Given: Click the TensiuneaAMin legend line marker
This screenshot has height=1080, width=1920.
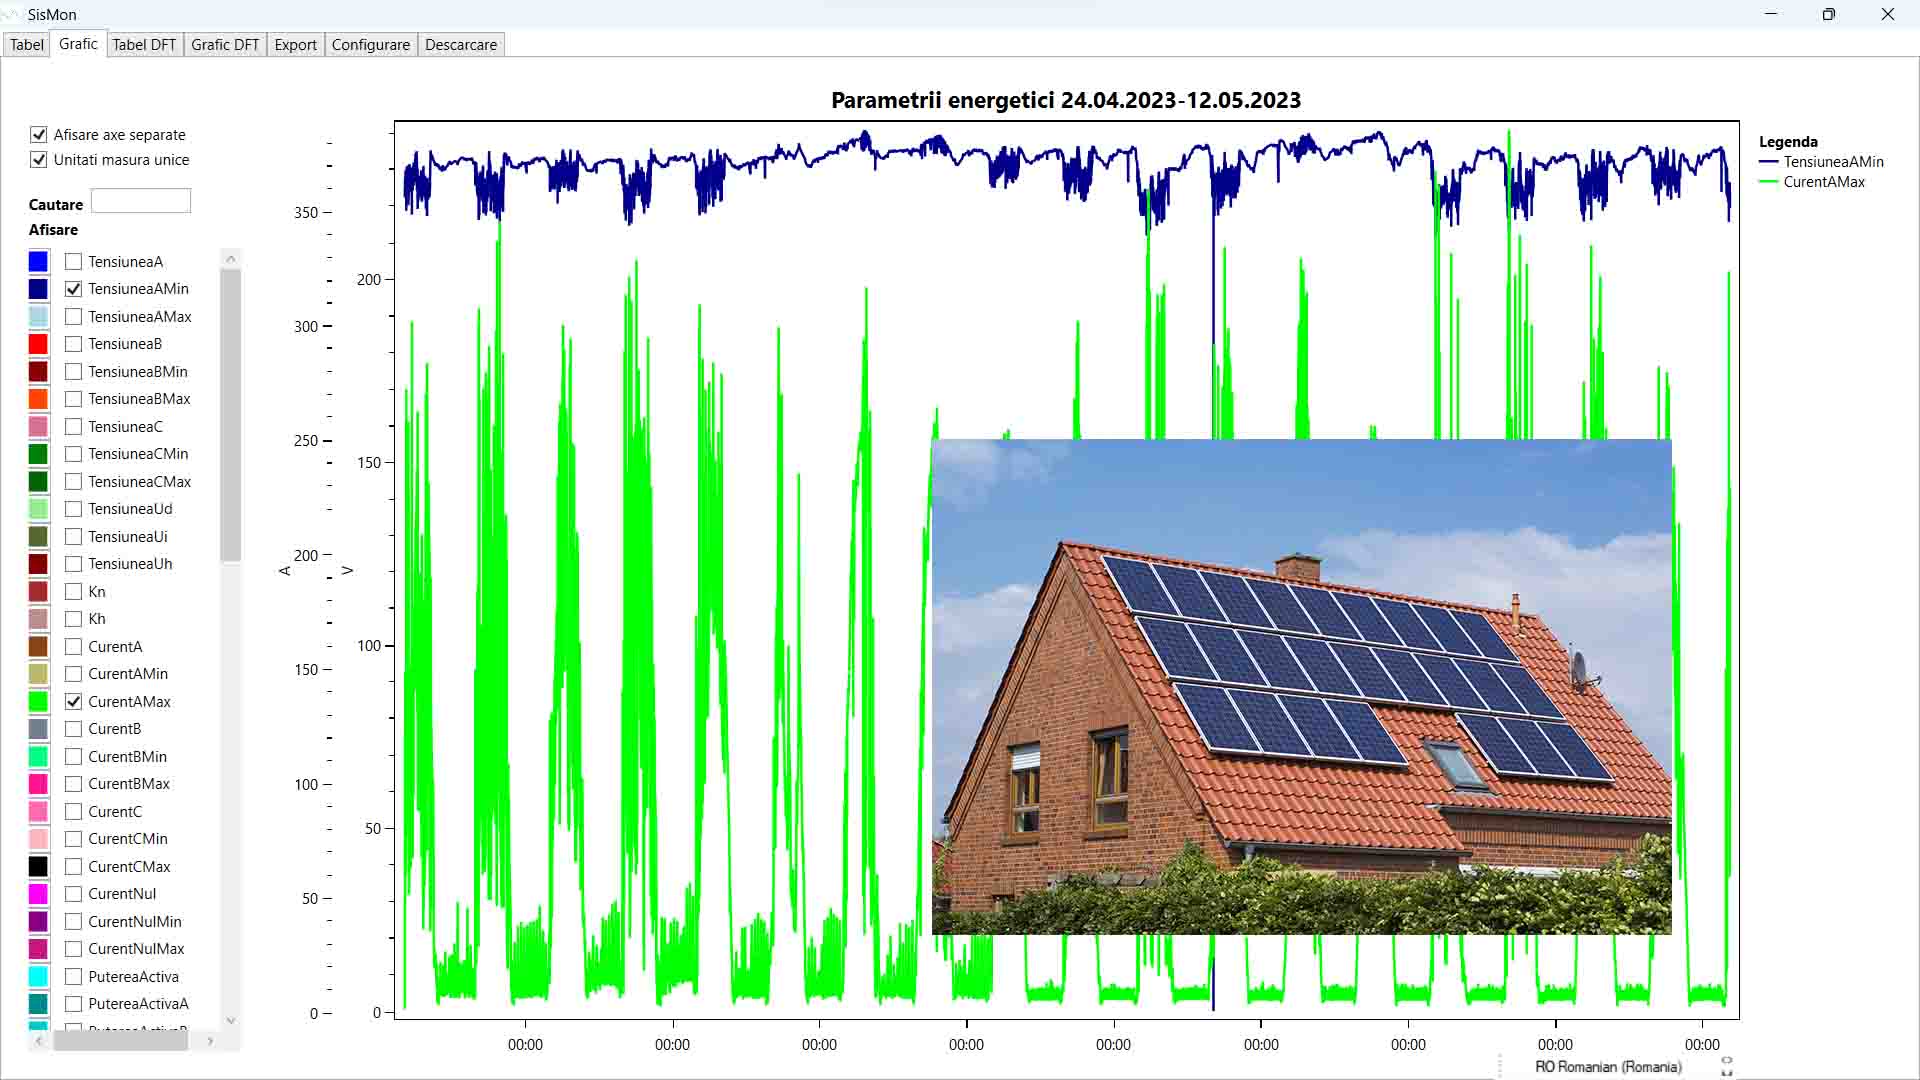Looking at the screenshot, I should tap(1768, 162).
